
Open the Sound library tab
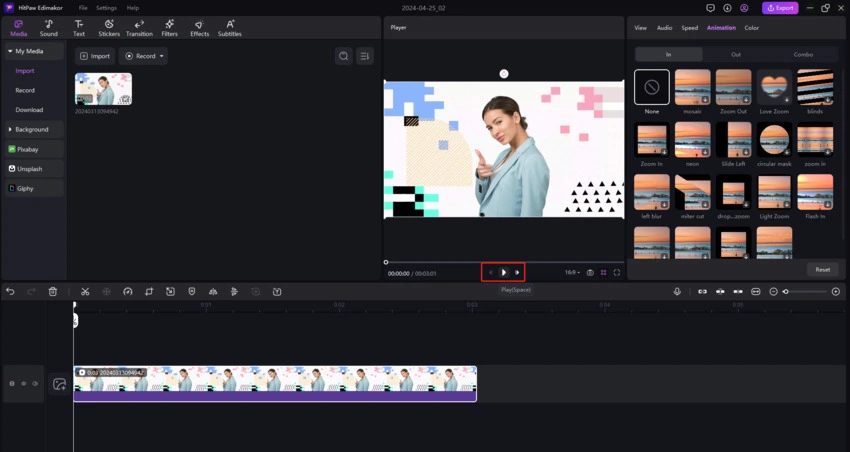point(48,28)
